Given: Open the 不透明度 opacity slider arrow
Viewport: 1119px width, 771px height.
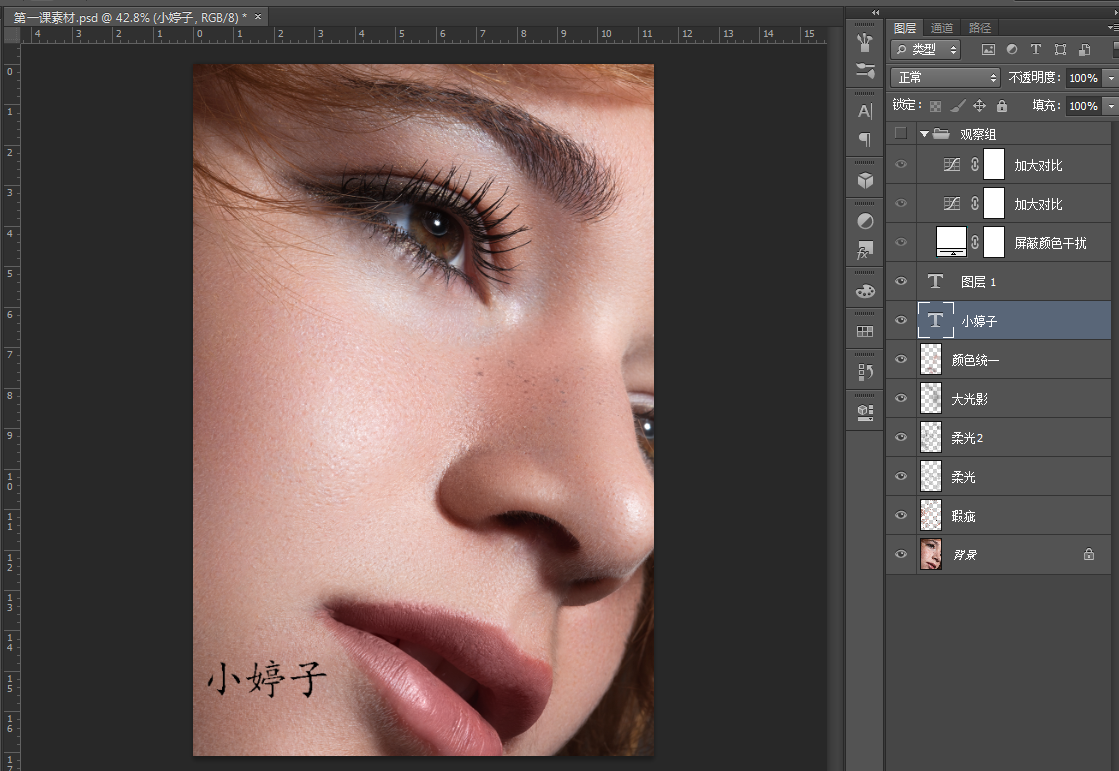Looking at the screenshot, I should (x=1110, y=77).
